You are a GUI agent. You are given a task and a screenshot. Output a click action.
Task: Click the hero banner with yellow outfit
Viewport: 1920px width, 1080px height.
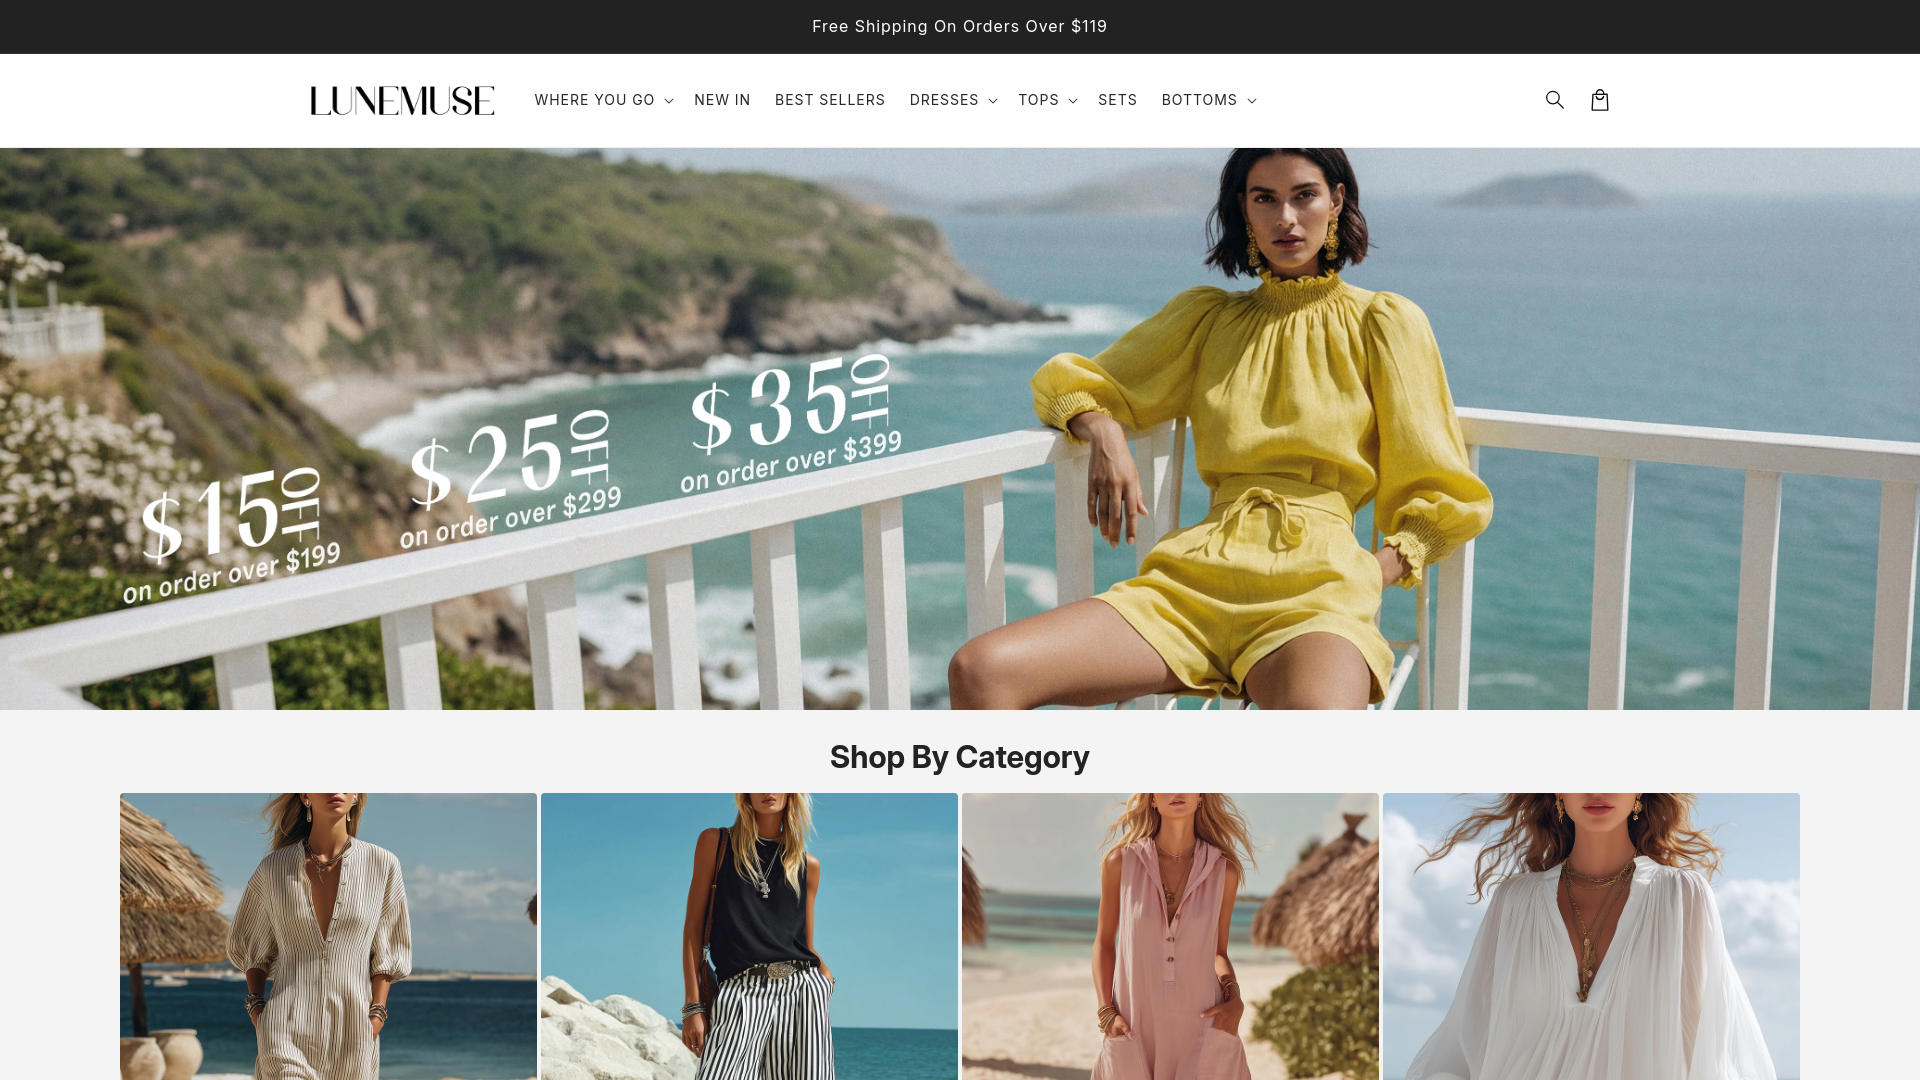coord(960,429)
